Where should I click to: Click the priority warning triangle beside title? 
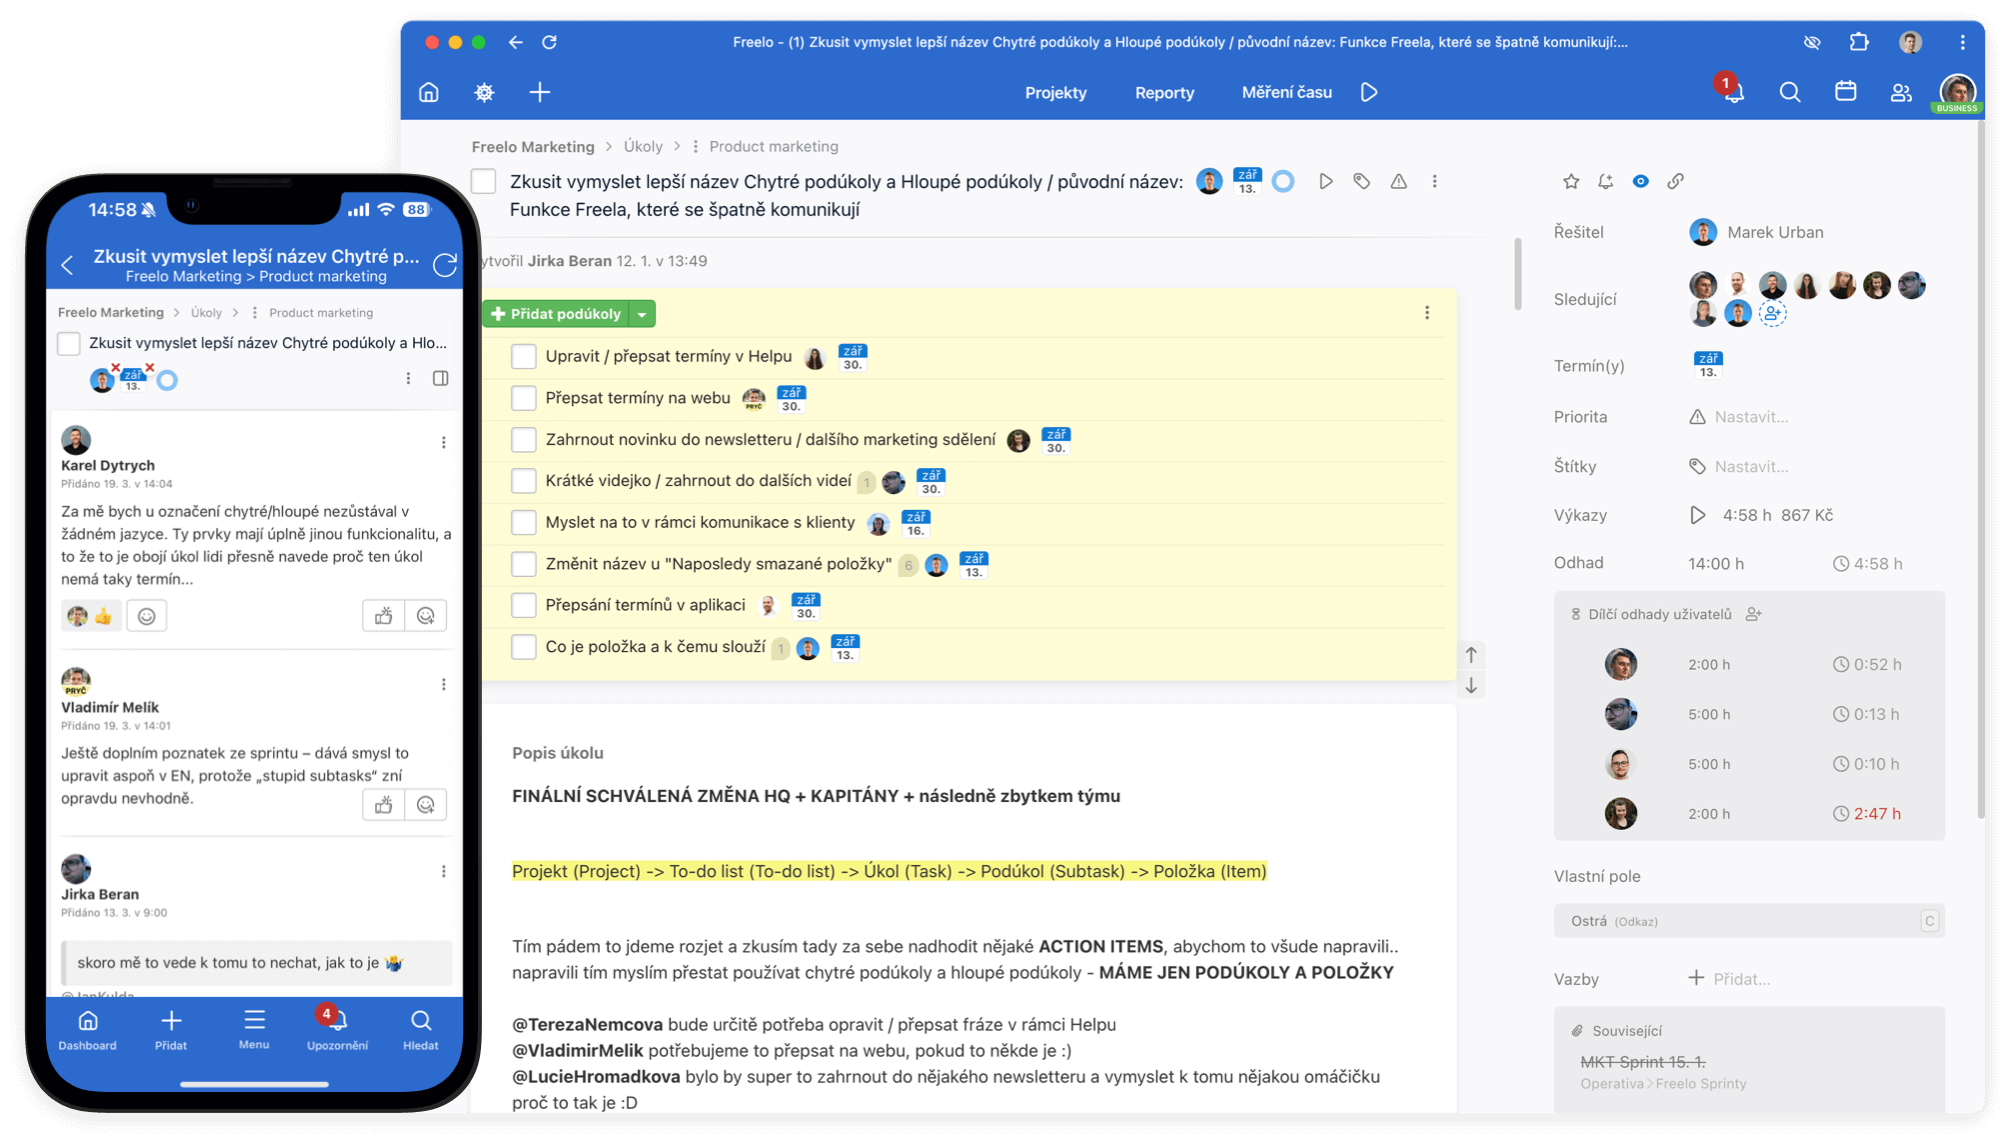1399,181
